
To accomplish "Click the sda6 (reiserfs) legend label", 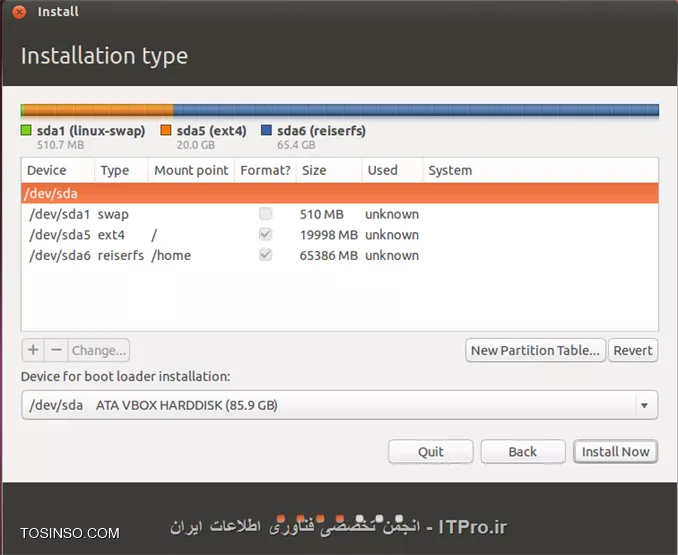I will click(321, 131).
